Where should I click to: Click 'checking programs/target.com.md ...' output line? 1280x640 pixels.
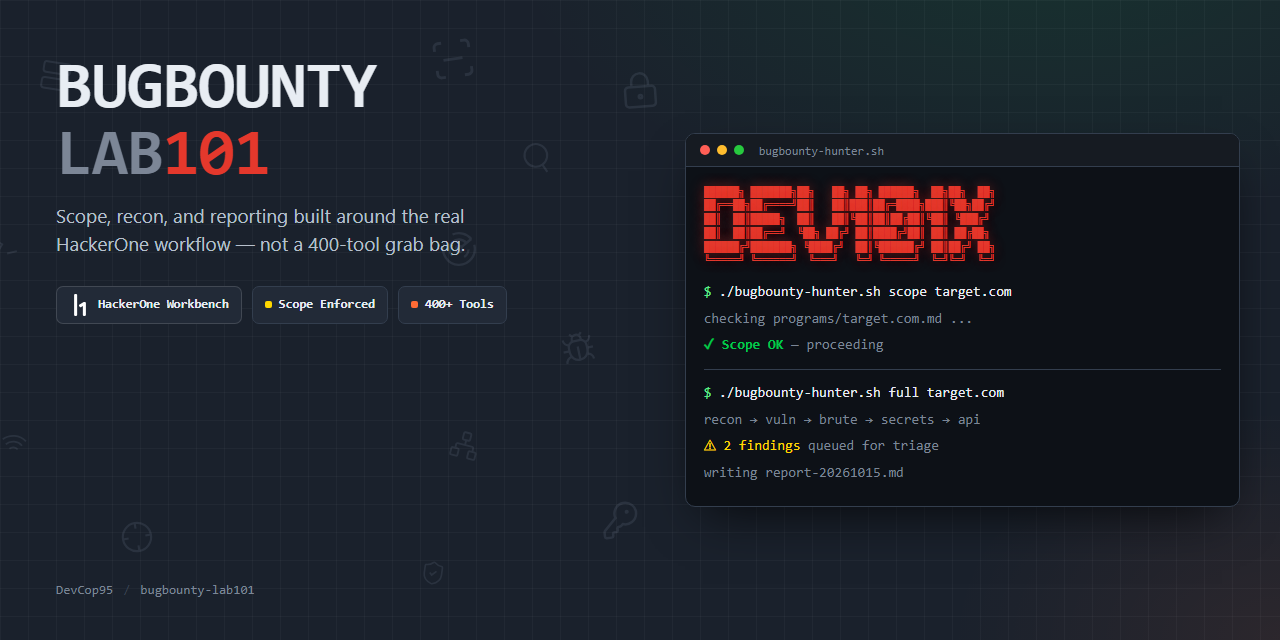coord(838,318)
